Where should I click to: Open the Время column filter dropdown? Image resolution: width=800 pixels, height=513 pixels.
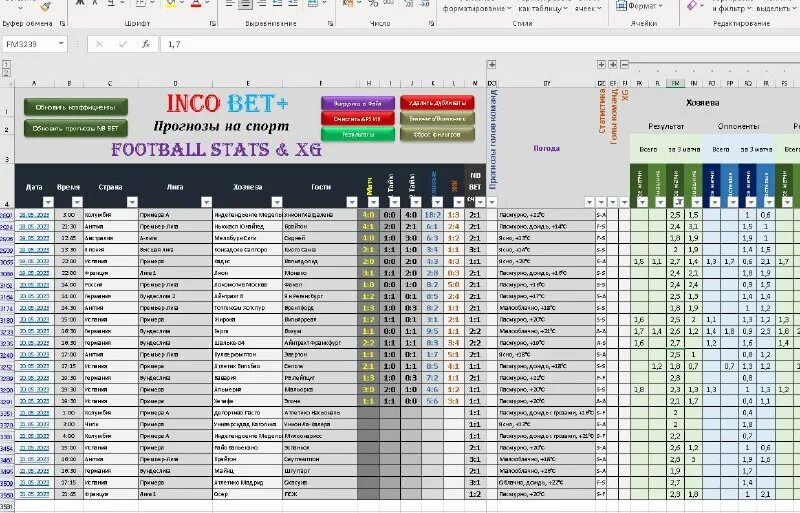[77, 202]
